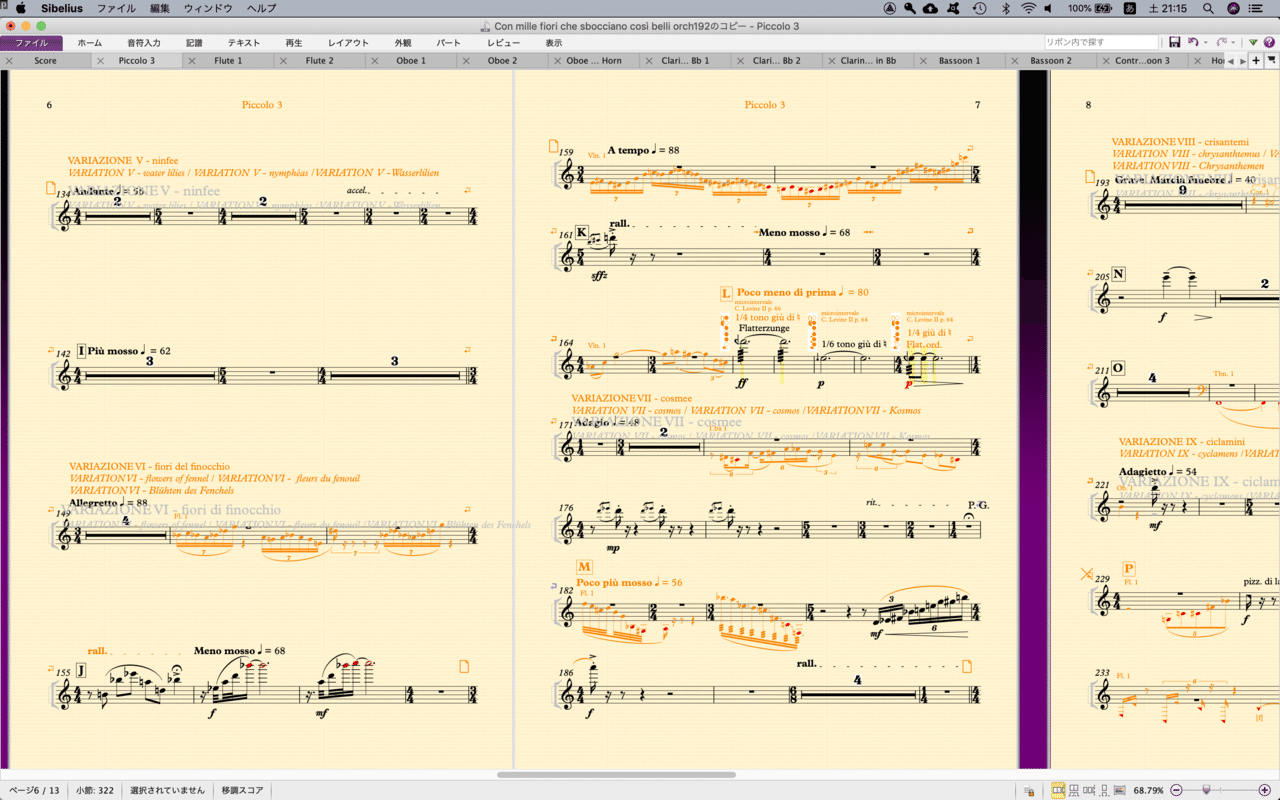This screenshot has height=800, width=1280.
Task: Switch to the レイアウト ribbon tab
Action: 348,43
